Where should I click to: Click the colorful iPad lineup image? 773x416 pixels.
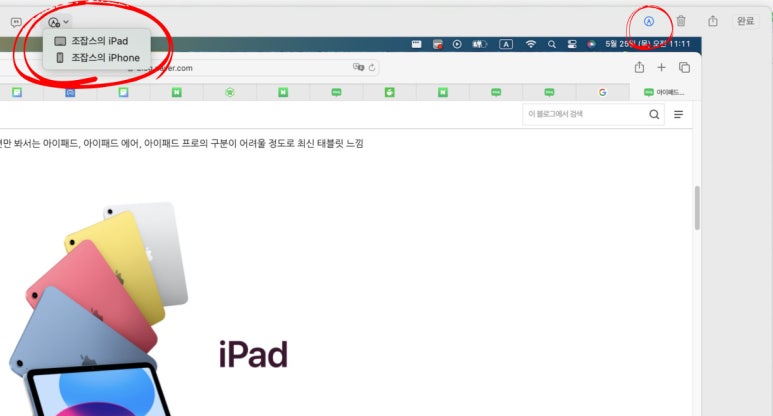(x=99, y=309)
